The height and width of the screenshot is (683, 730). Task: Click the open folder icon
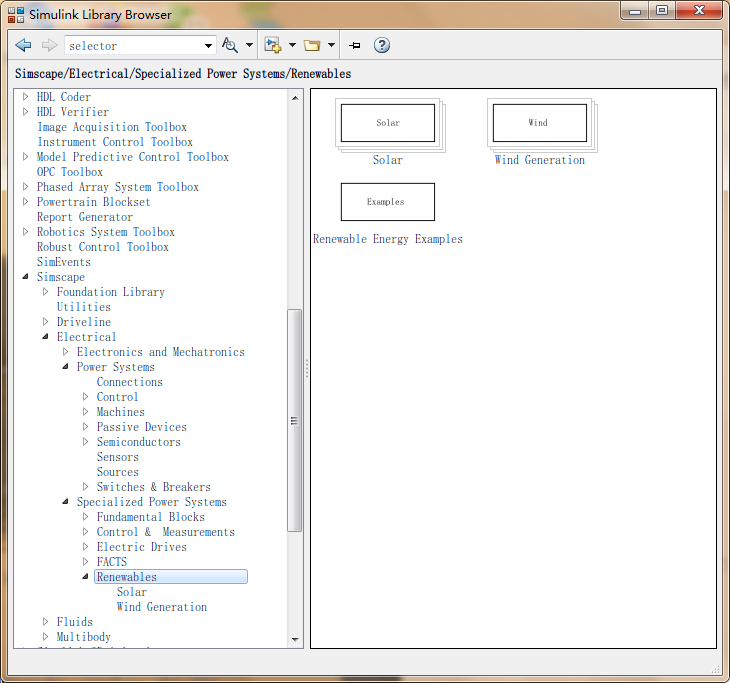point(312,45)
